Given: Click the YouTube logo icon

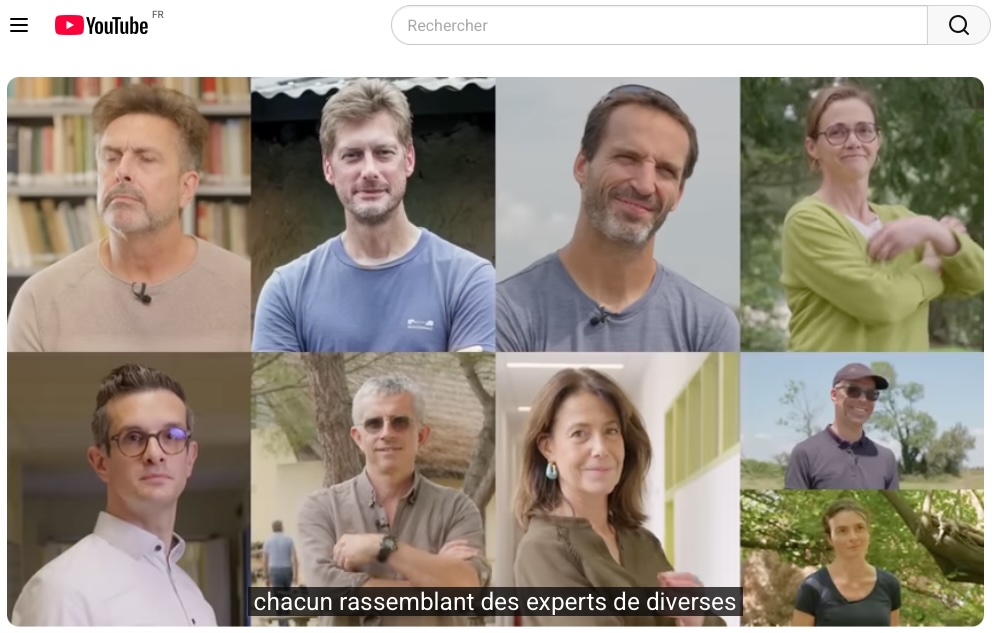Looking at the screenshot, I should pyautogui.click(x=69, y=25).
